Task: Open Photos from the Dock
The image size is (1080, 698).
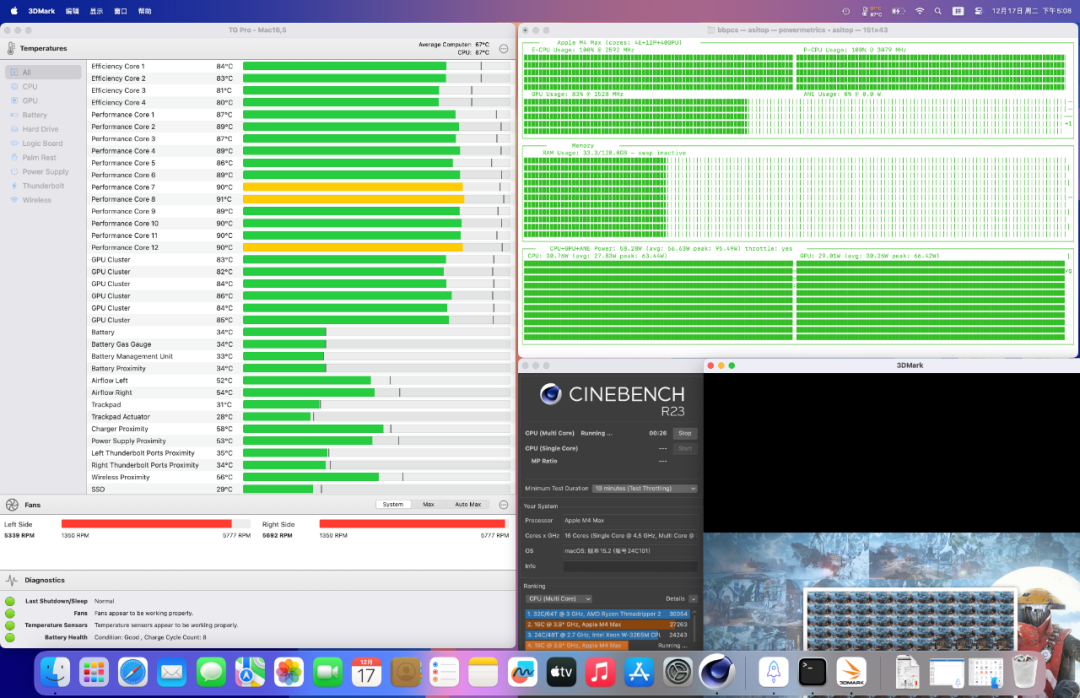Action: click(x=289, y=672)
